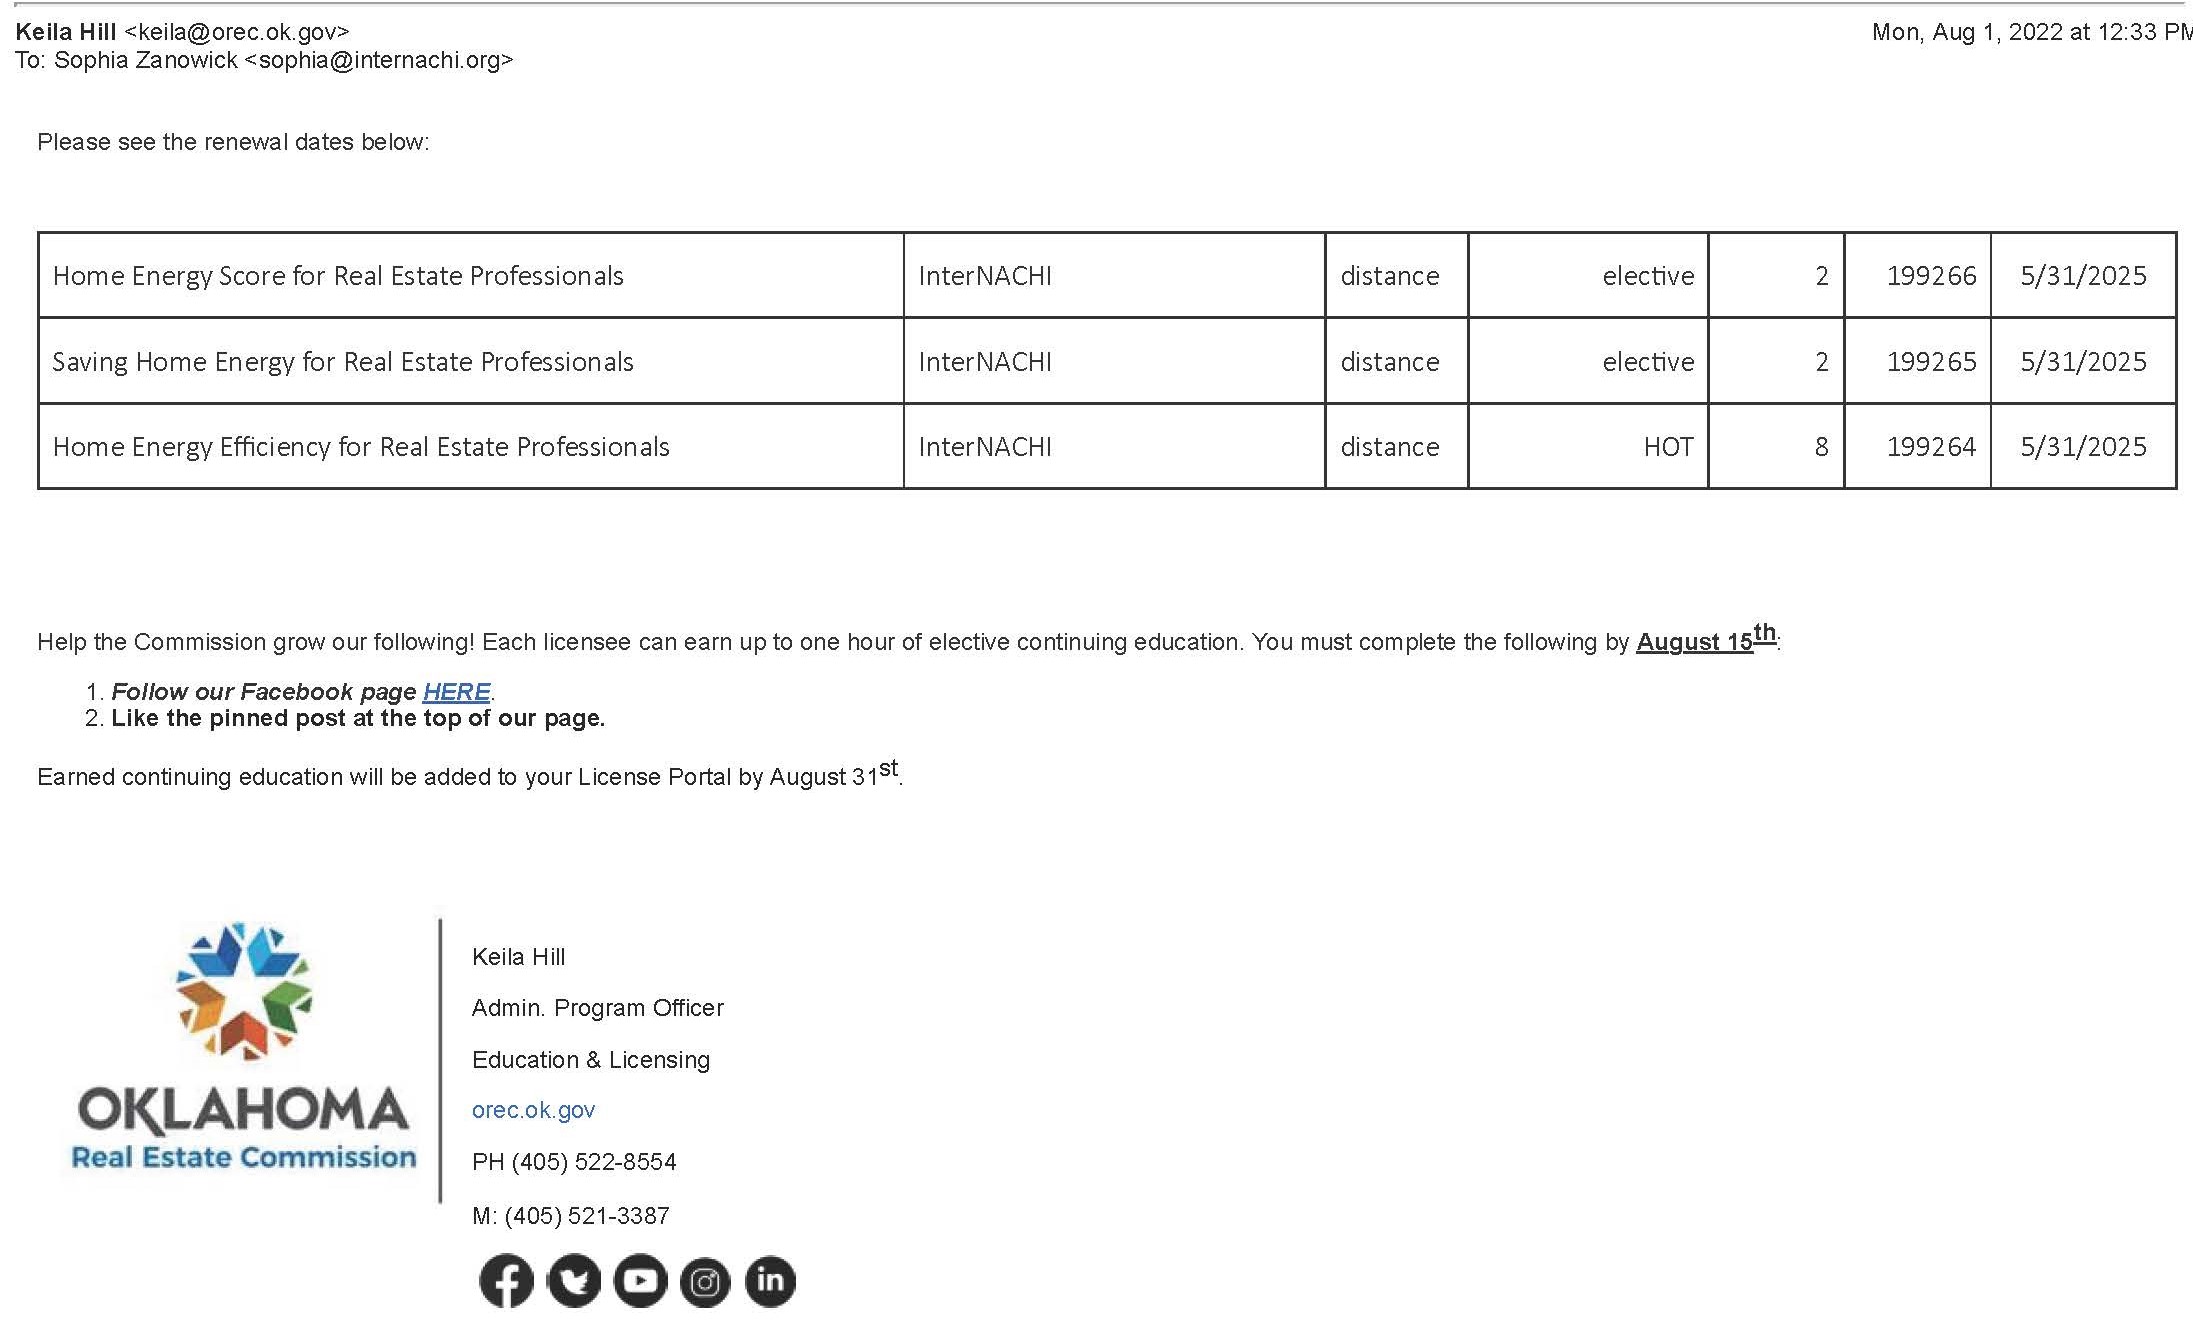Click the August 15th deadline text
This screenshot has width=2193, height=1328.
1704,641
